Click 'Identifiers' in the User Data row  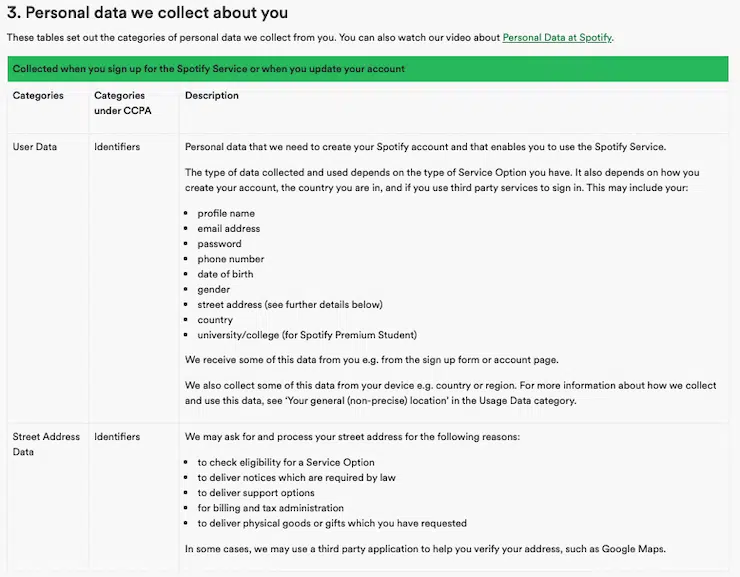tap(117, 147)
